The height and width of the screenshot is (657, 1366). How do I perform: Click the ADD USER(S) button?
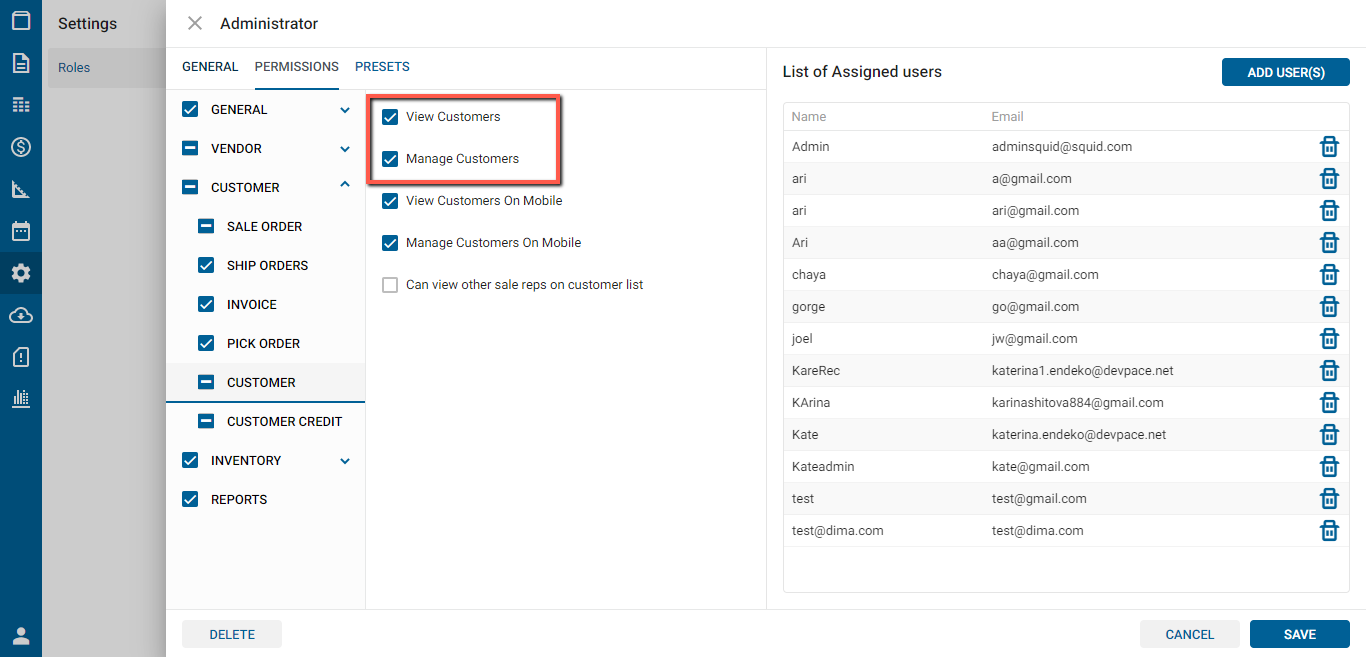(1285, 72)
